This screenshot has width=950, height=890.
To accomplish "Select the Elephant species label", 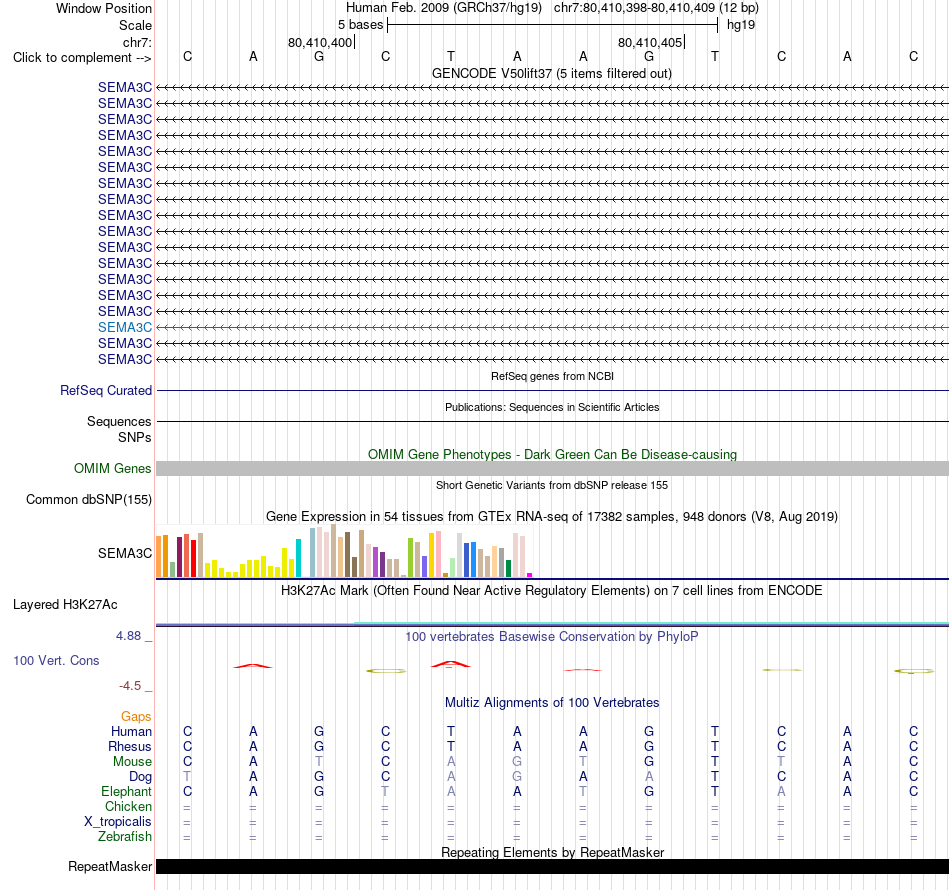I will [x=126, y=791].
